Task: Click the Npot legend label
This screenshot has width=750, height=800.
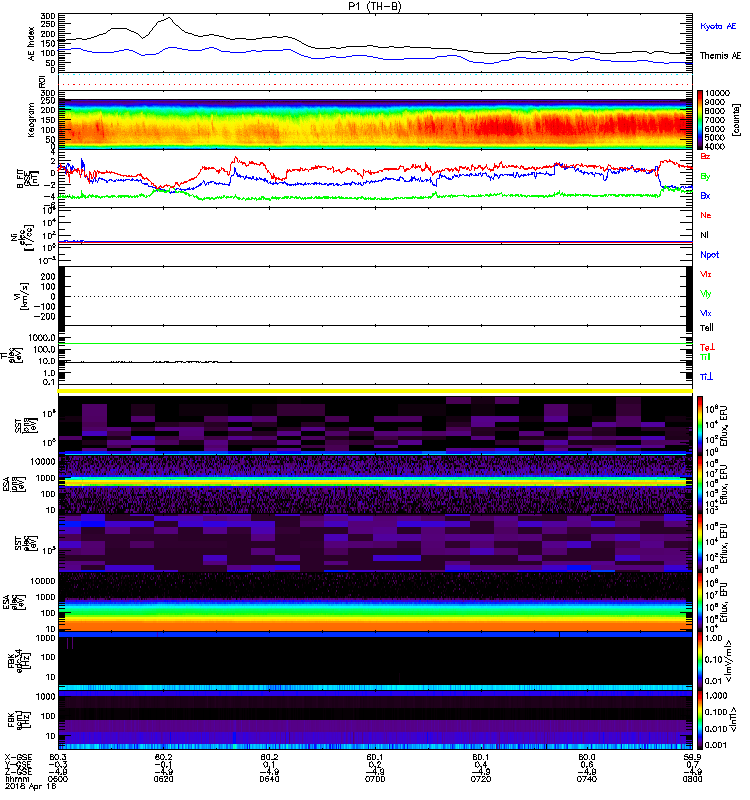Action: pyautogui.click(x=709, y=255)
